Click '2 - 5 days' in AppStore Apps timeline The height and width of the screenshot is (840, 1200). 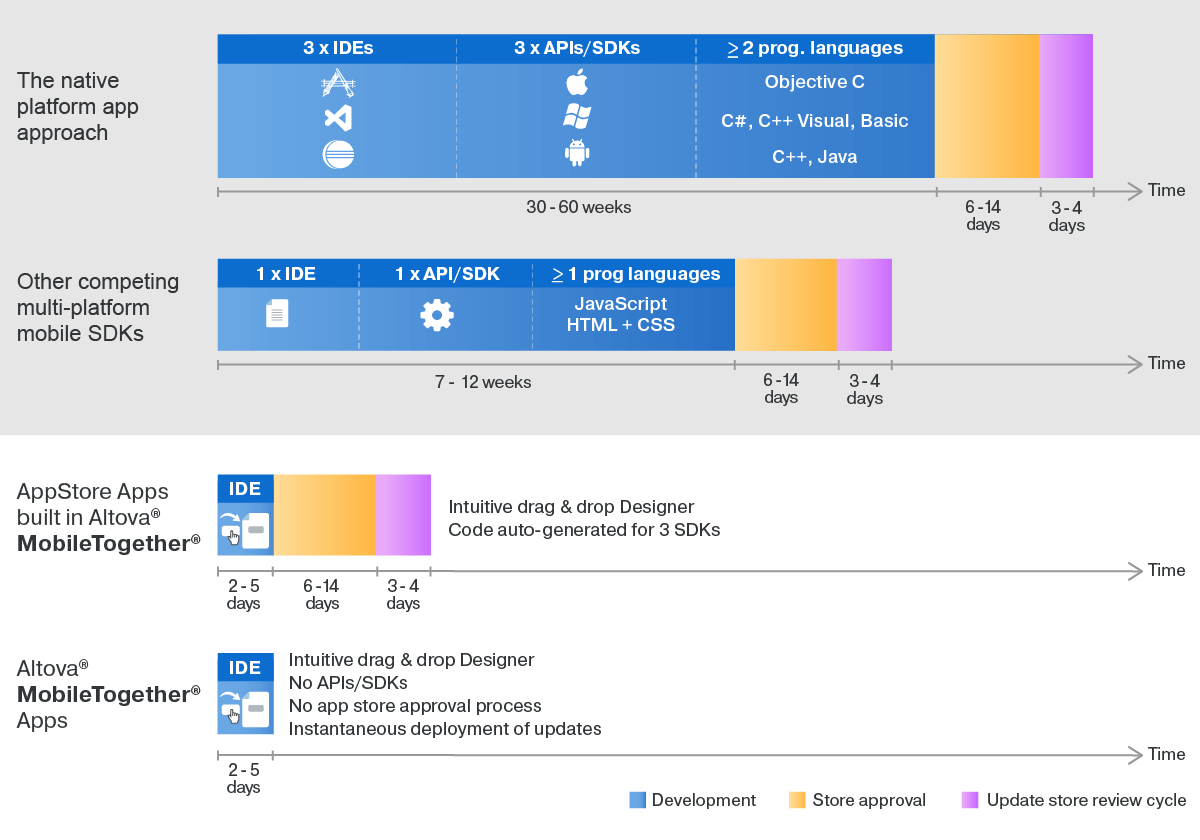(243, 595)
